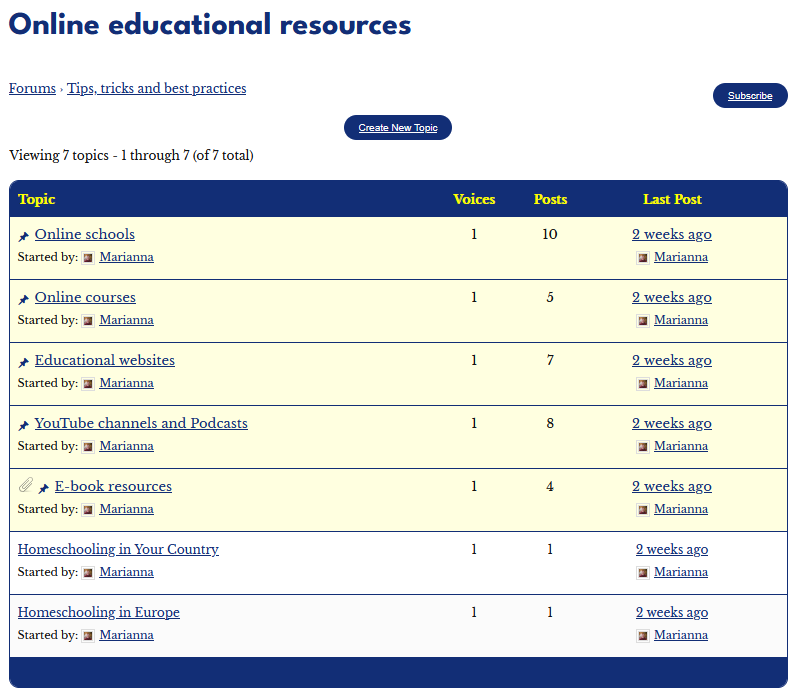
Task: Open Marianna's profile under E-book resources Started by
Action: pyautogui.click(x=126, y=510)
